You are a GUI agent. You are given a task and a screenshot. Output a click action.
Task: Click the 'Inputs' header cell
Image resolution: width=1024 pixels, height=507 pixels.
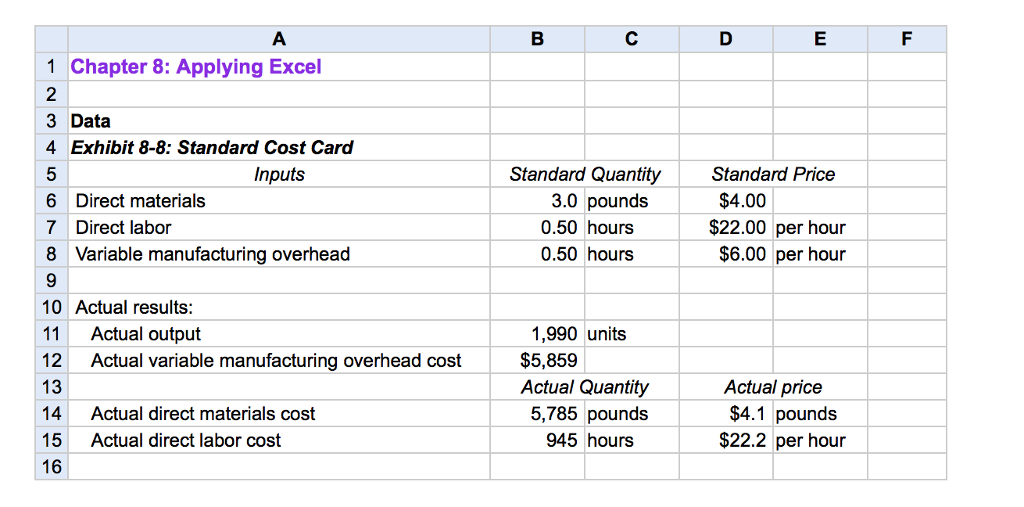point(279,174)
